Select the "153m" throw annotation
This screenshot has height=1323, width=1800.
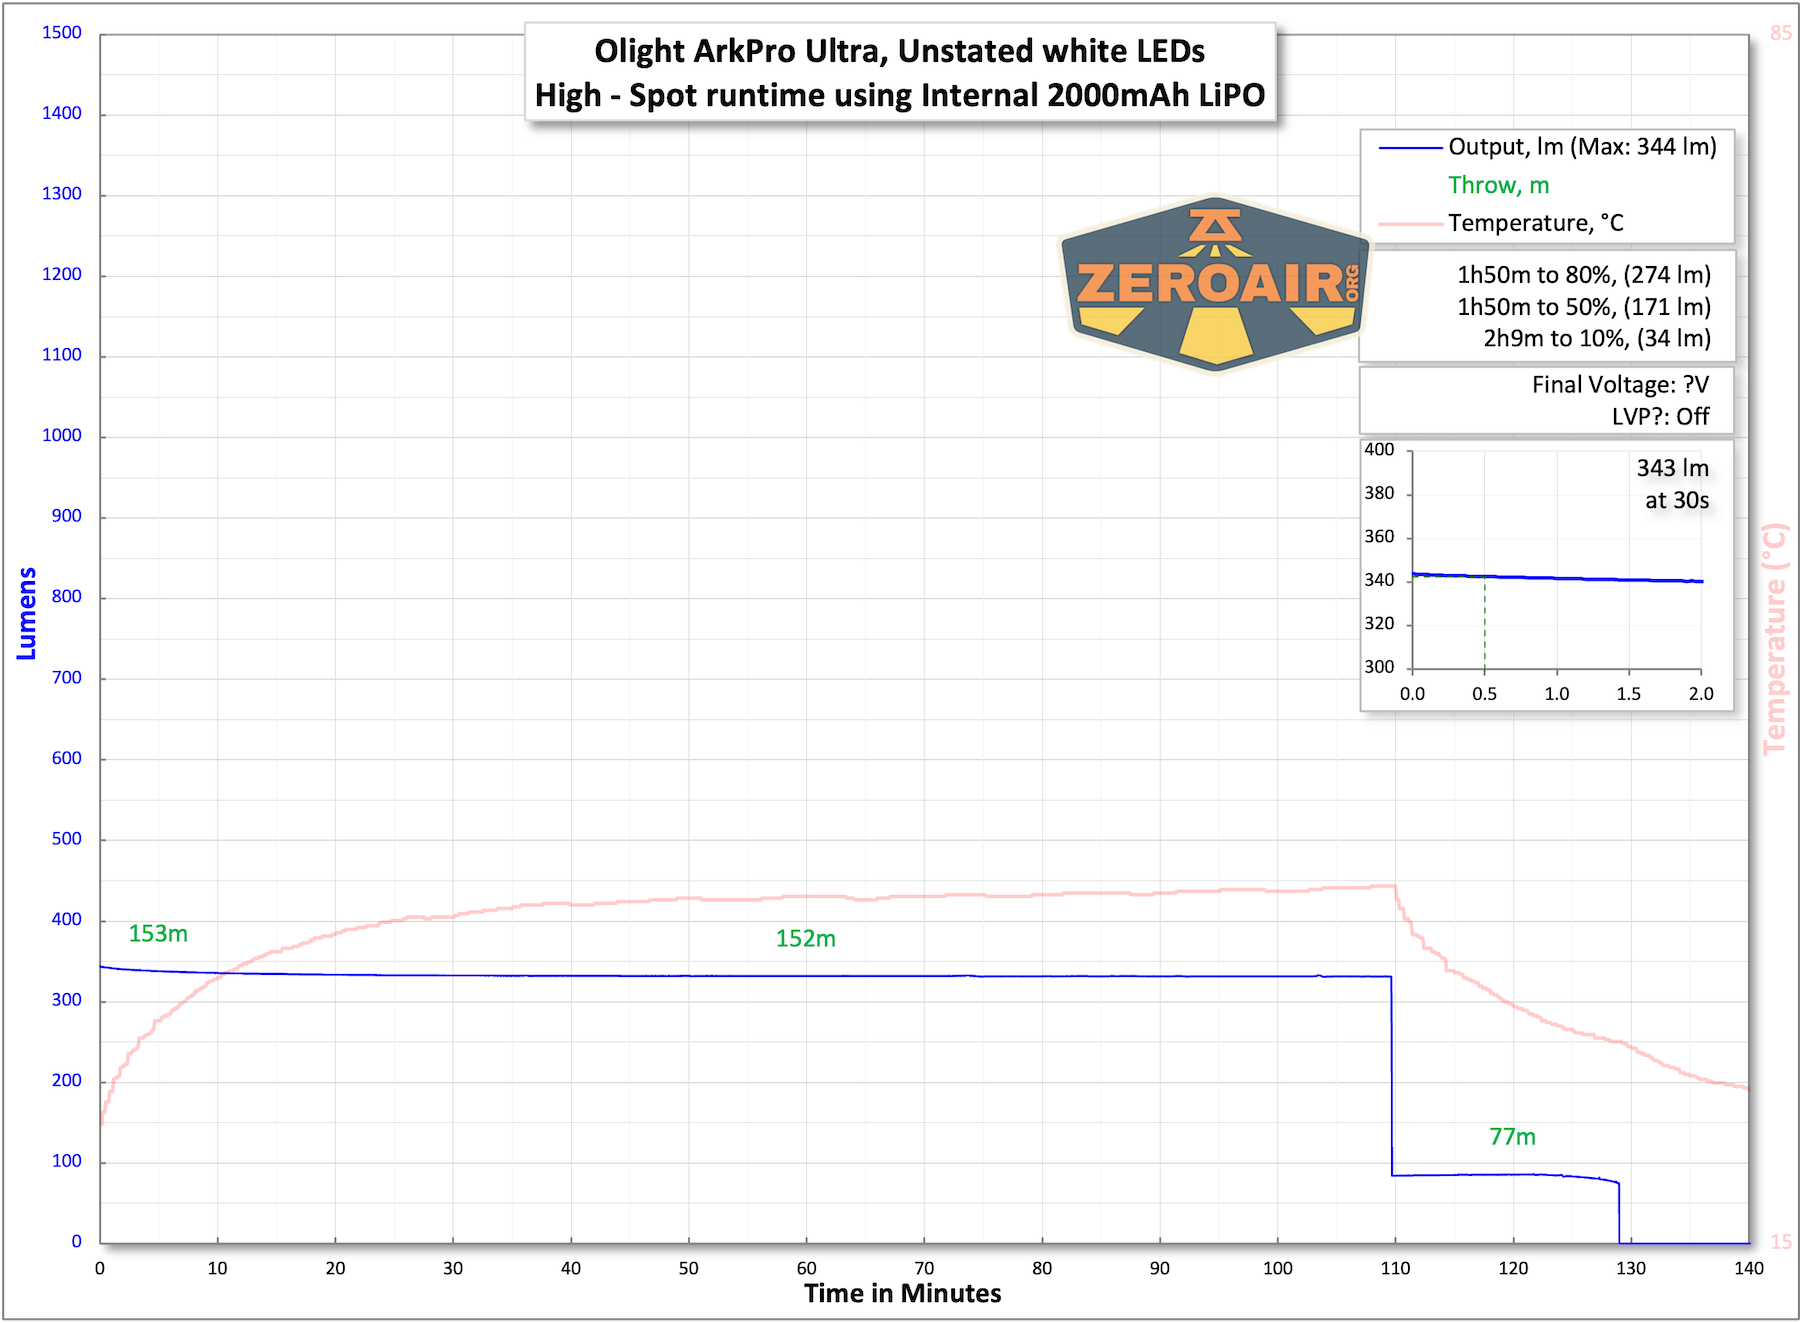[158, 934]
